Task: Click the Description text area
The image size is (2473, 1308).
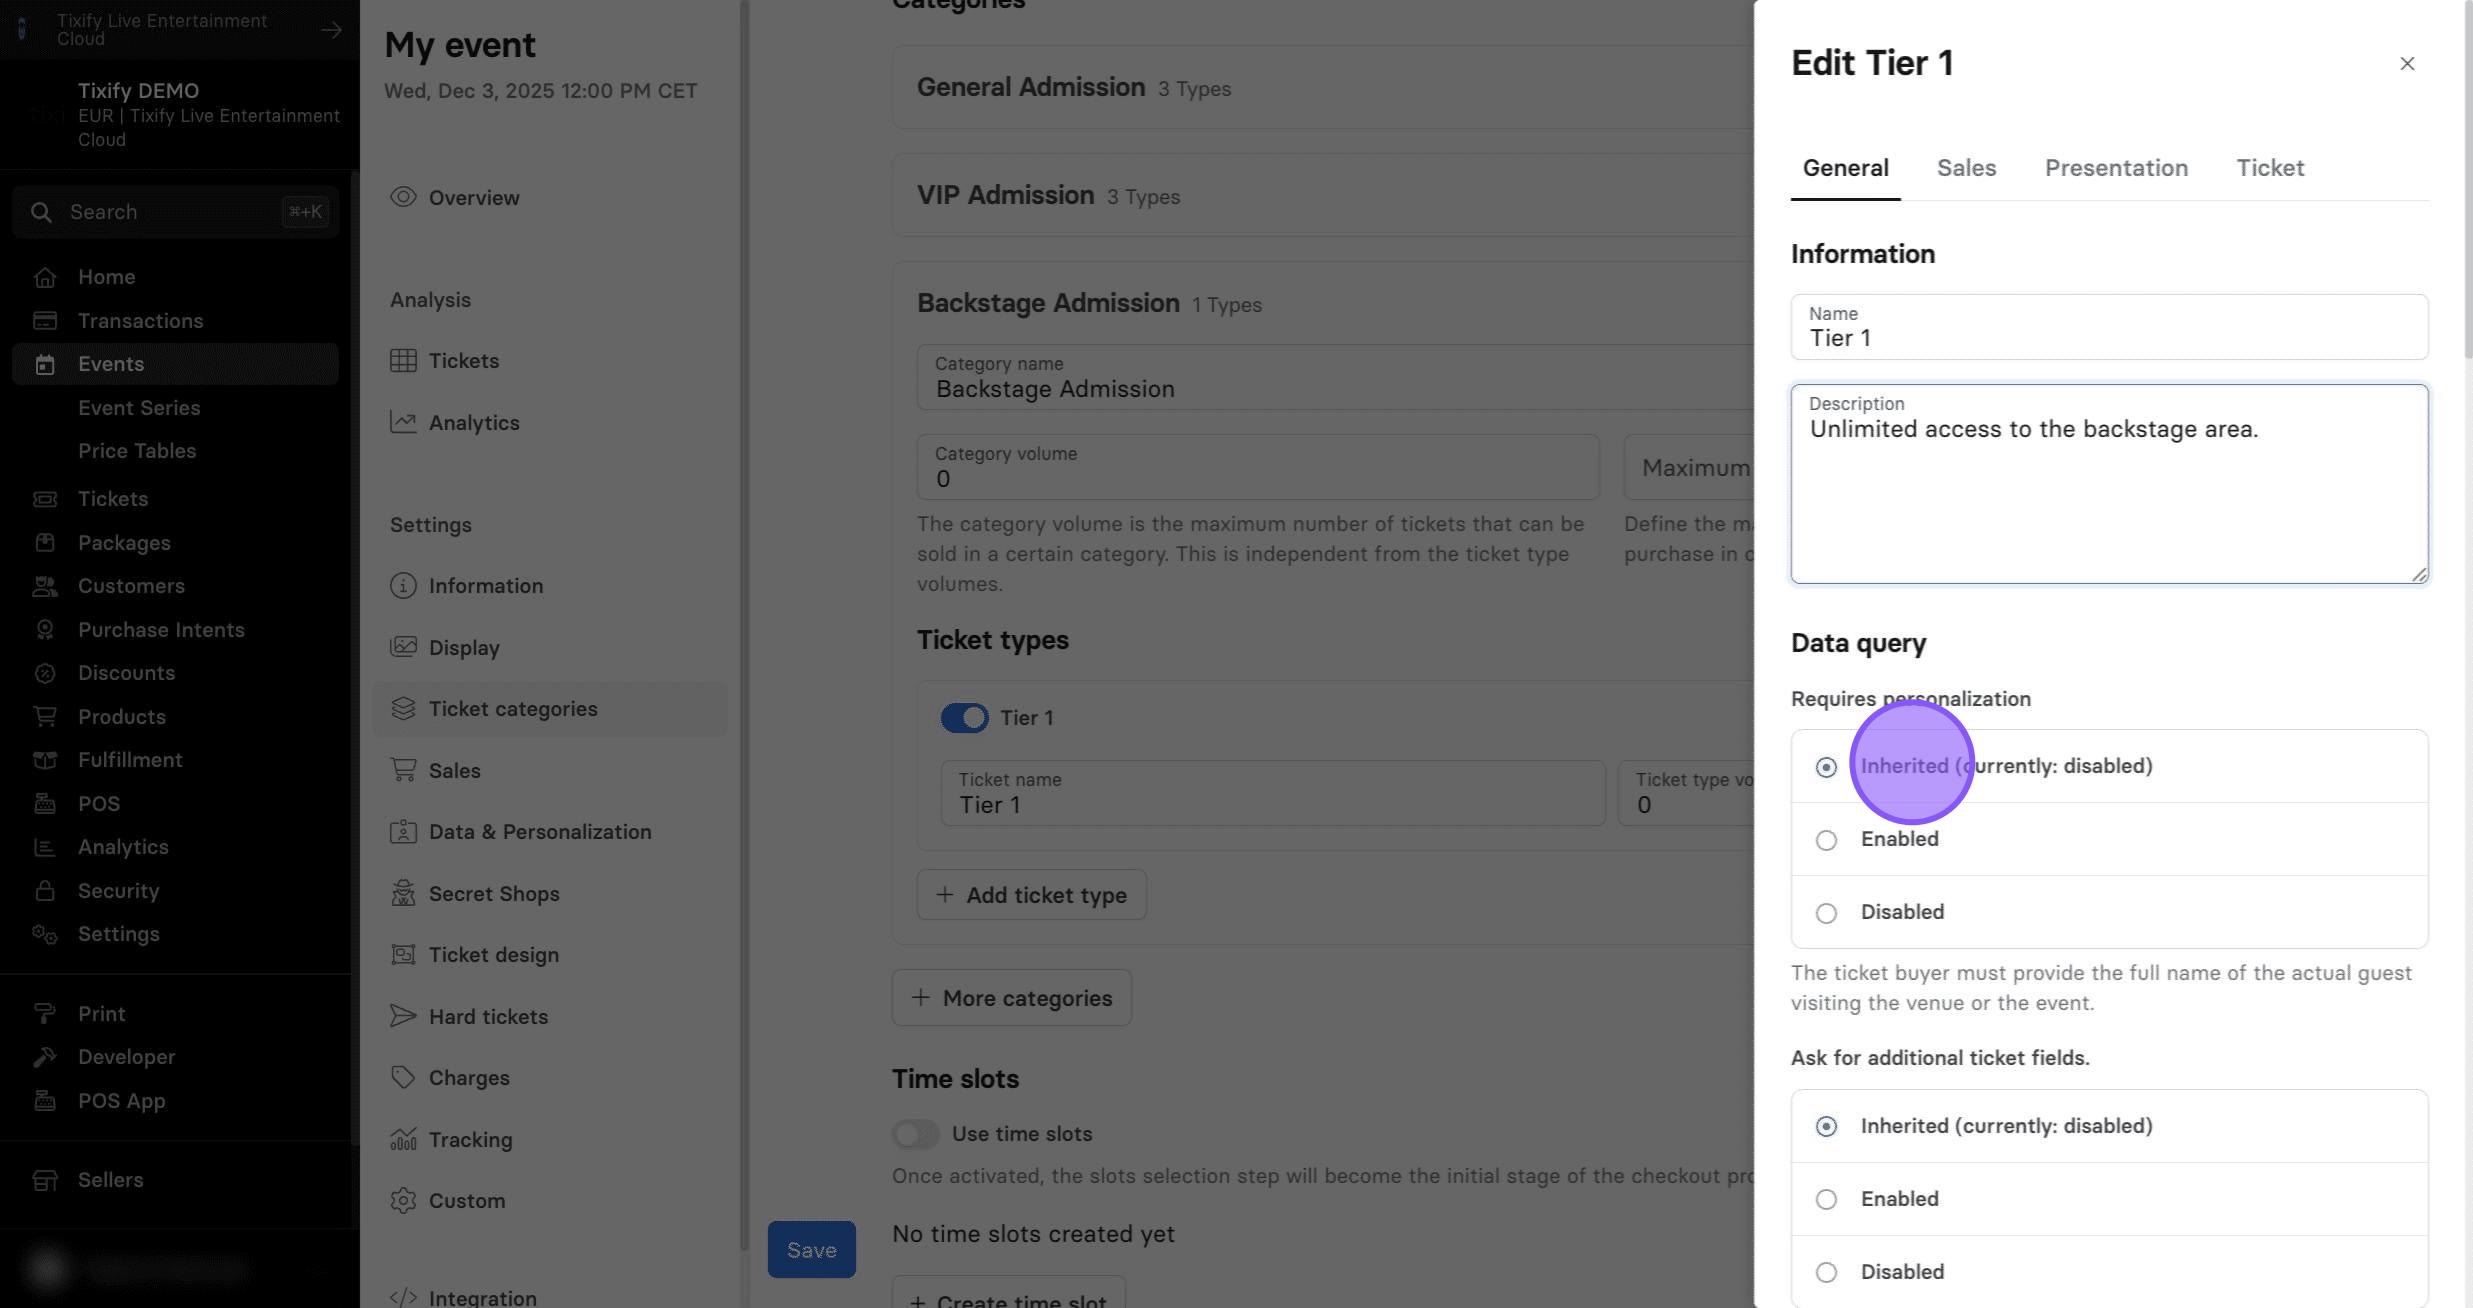Action: 2109,484
